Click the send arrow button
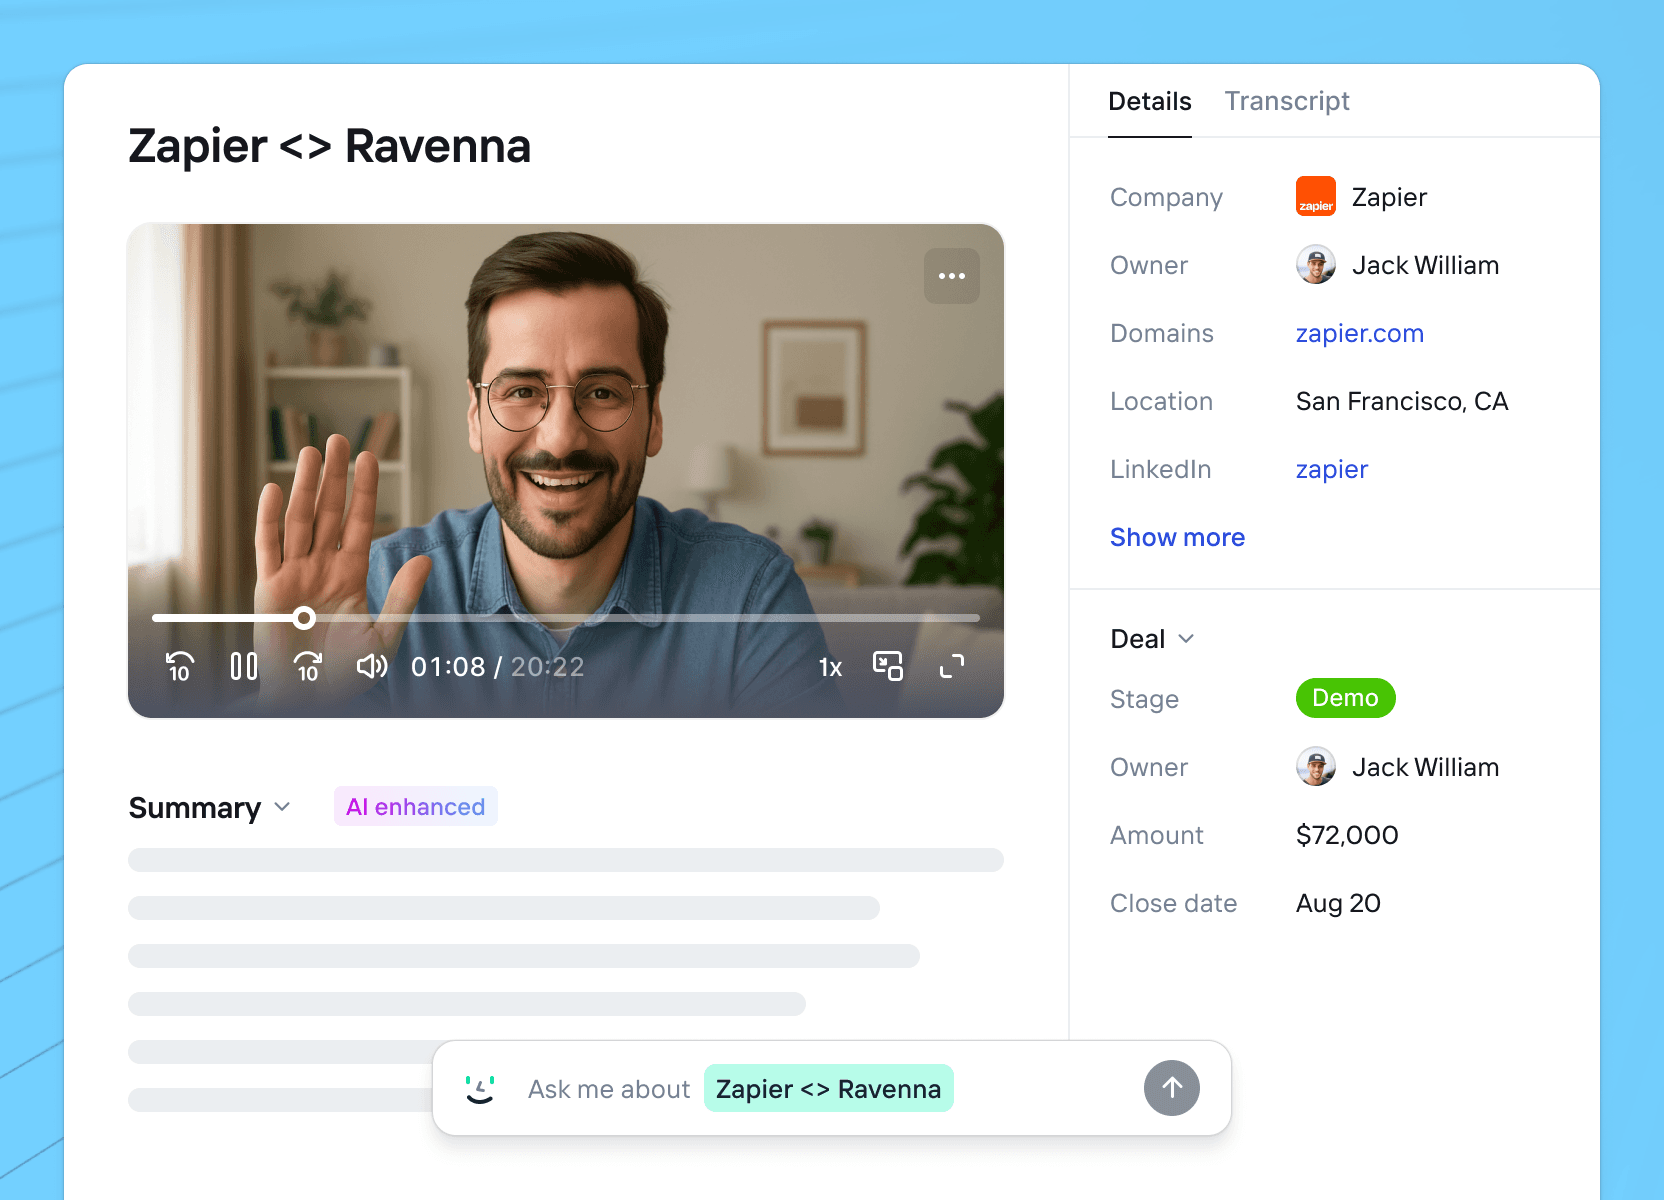 1171,1088
